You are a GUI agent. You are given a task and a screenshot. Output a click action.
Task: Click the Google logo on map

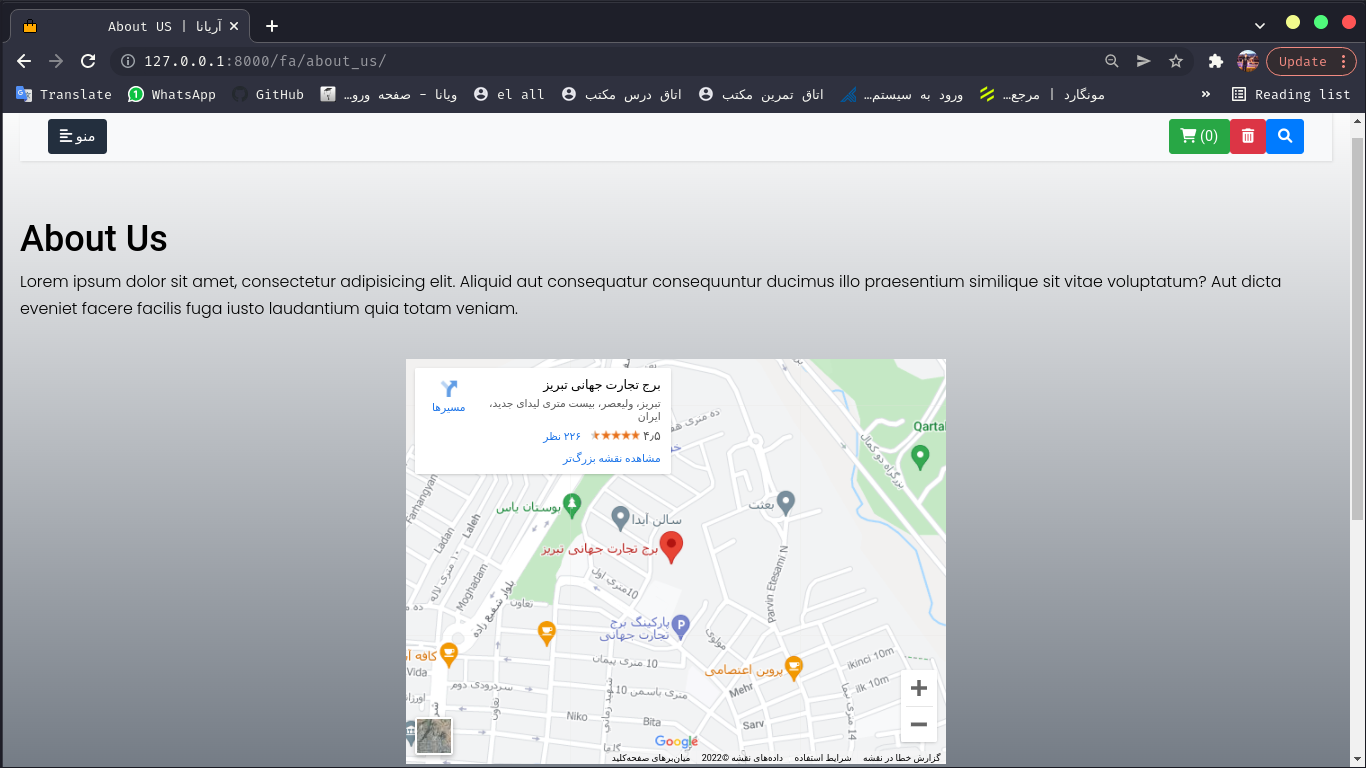(x=677, y=741)
